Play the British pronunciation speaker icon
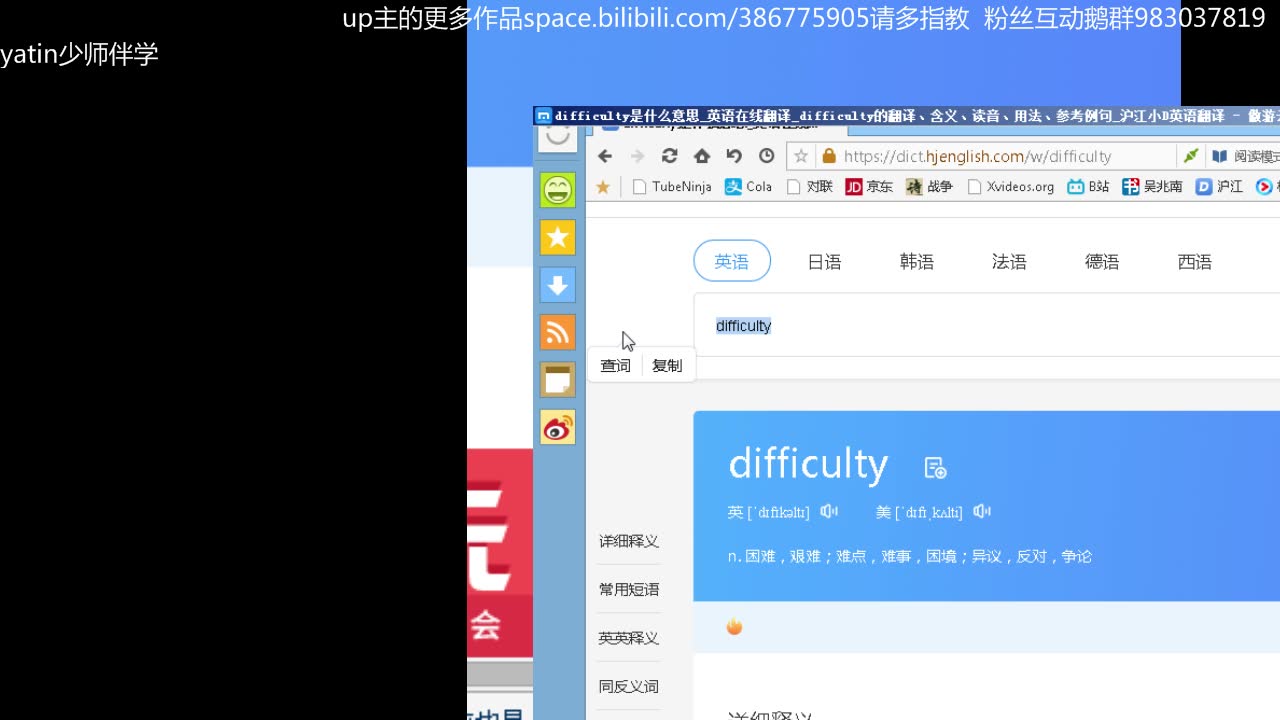The width and height of the screenshot is (1280, 720). click(x=829, y=512)
